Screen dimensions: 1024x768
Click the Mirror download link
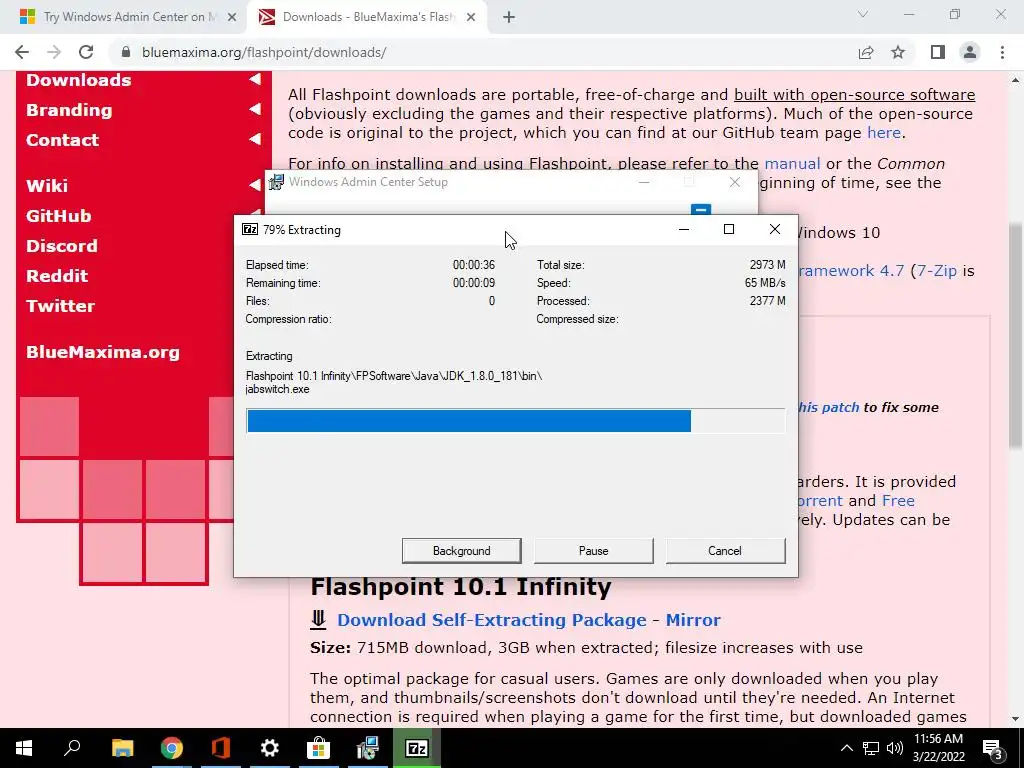(693, 620)
